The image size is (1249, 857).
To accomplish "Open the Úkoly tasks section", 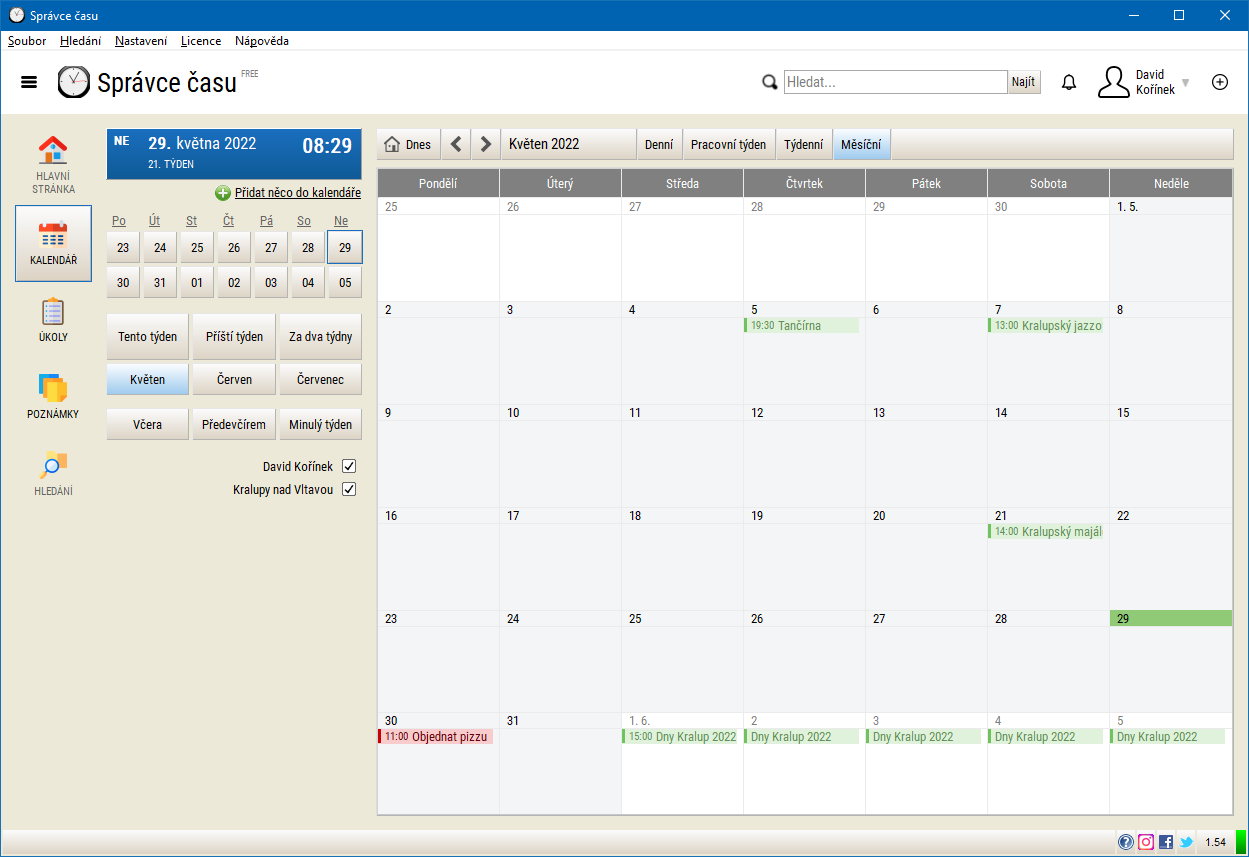I will pos(53,320).
